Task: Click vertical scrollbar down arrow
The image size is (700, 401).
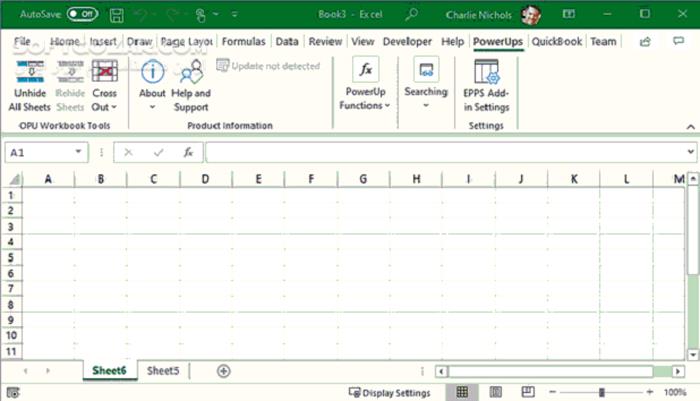Action: [x=693, y=355]
